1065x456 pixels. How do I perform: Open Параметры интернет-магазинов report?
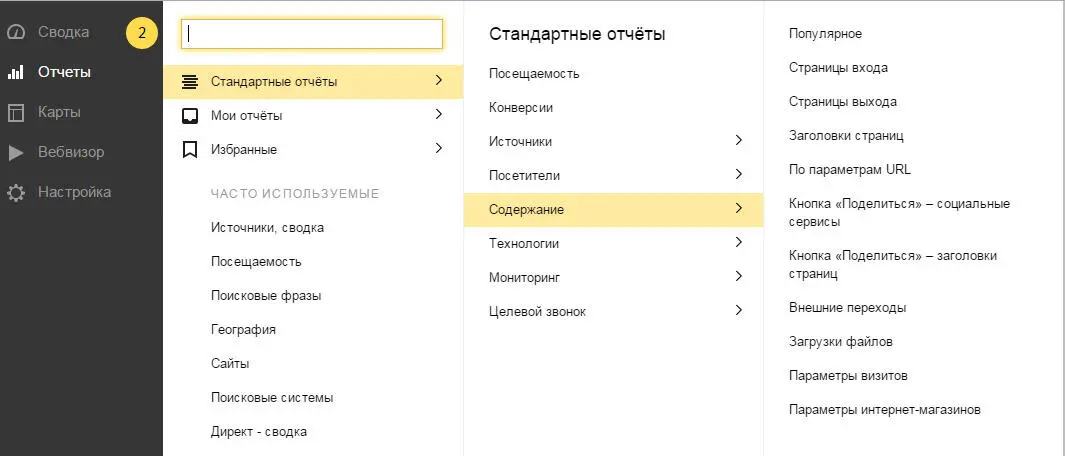884,410
